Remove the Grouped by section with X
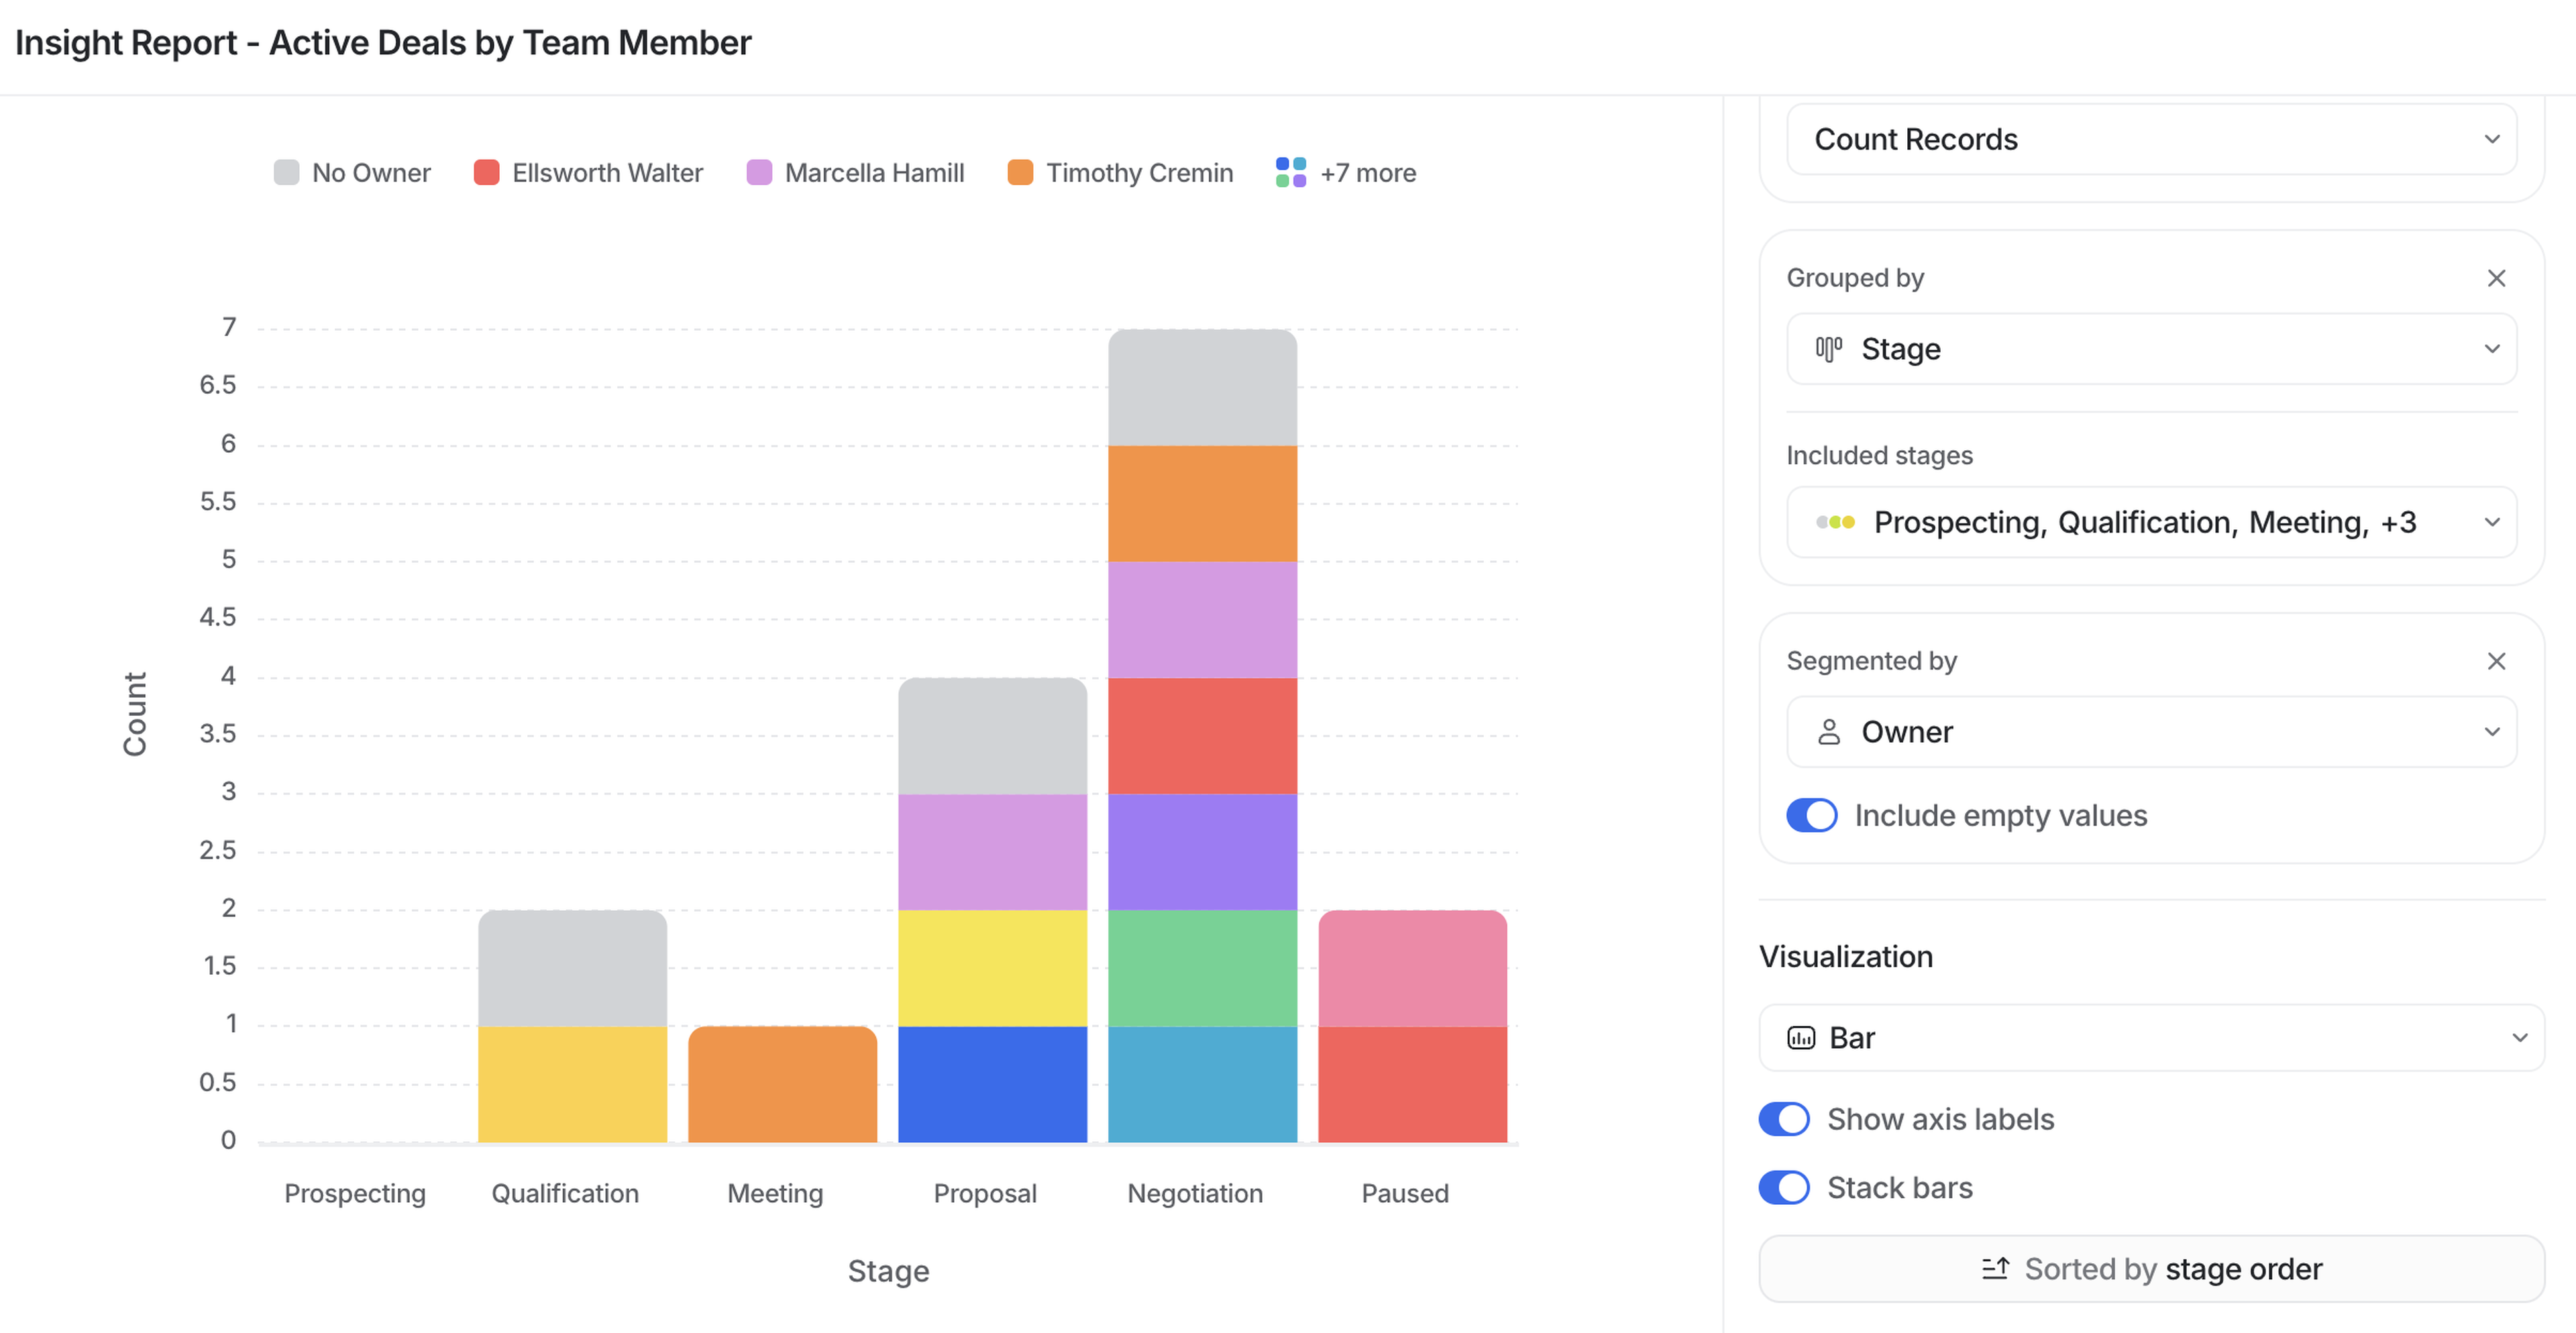 pyautogui.click(x=2495, y=278)
